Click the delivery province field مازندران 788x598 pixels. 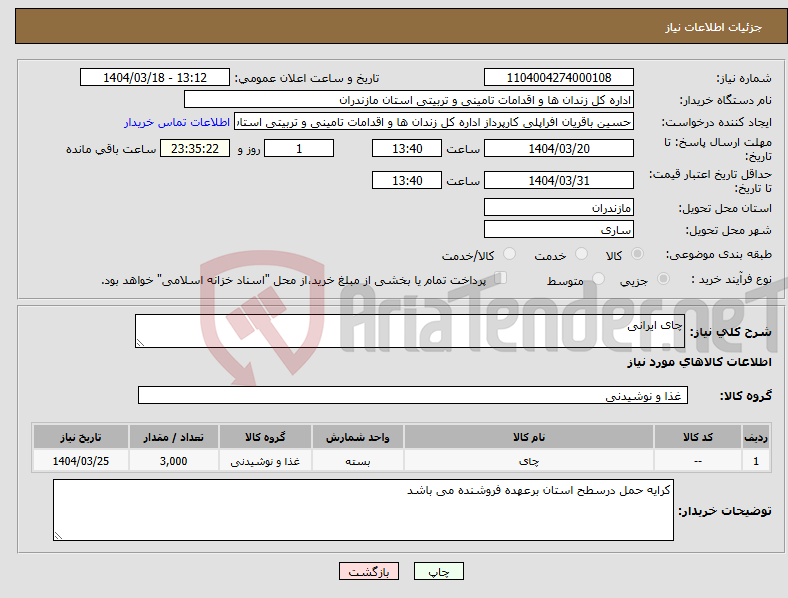tap(559, 207)
